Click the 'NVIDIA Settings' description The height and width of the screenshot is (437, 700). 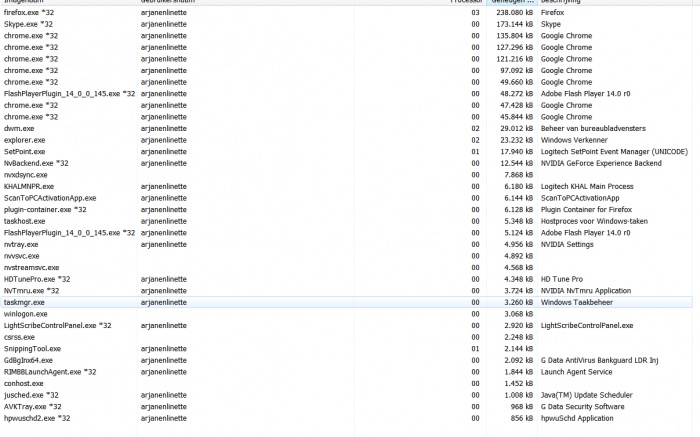pos(567,245)
